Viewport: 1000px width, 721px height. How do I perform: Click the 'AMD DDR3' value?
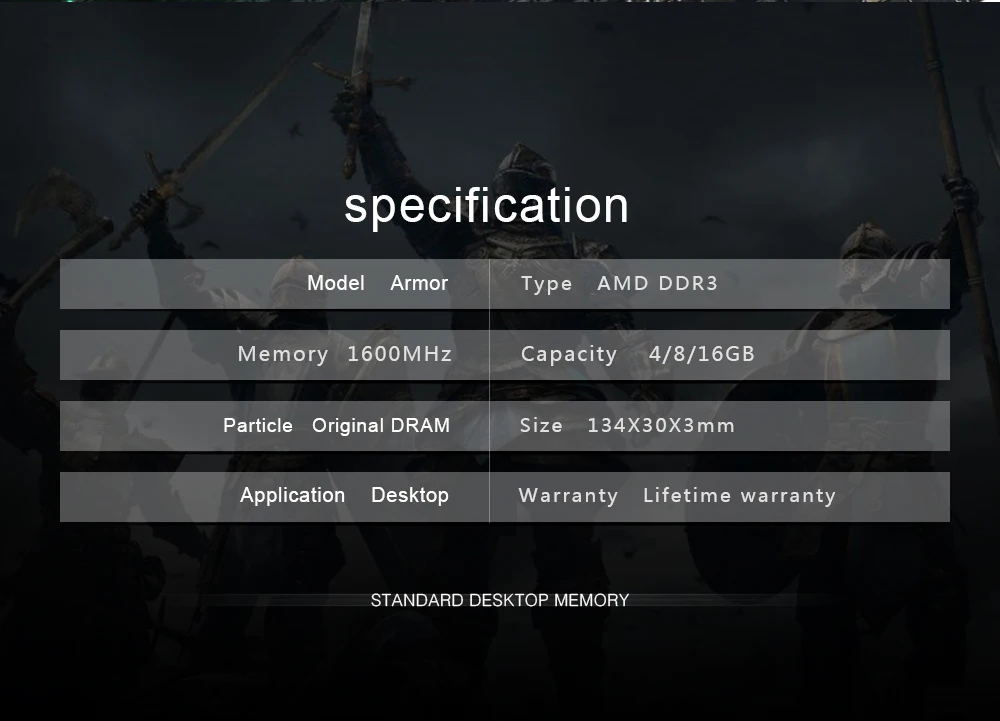click(658, 283)
